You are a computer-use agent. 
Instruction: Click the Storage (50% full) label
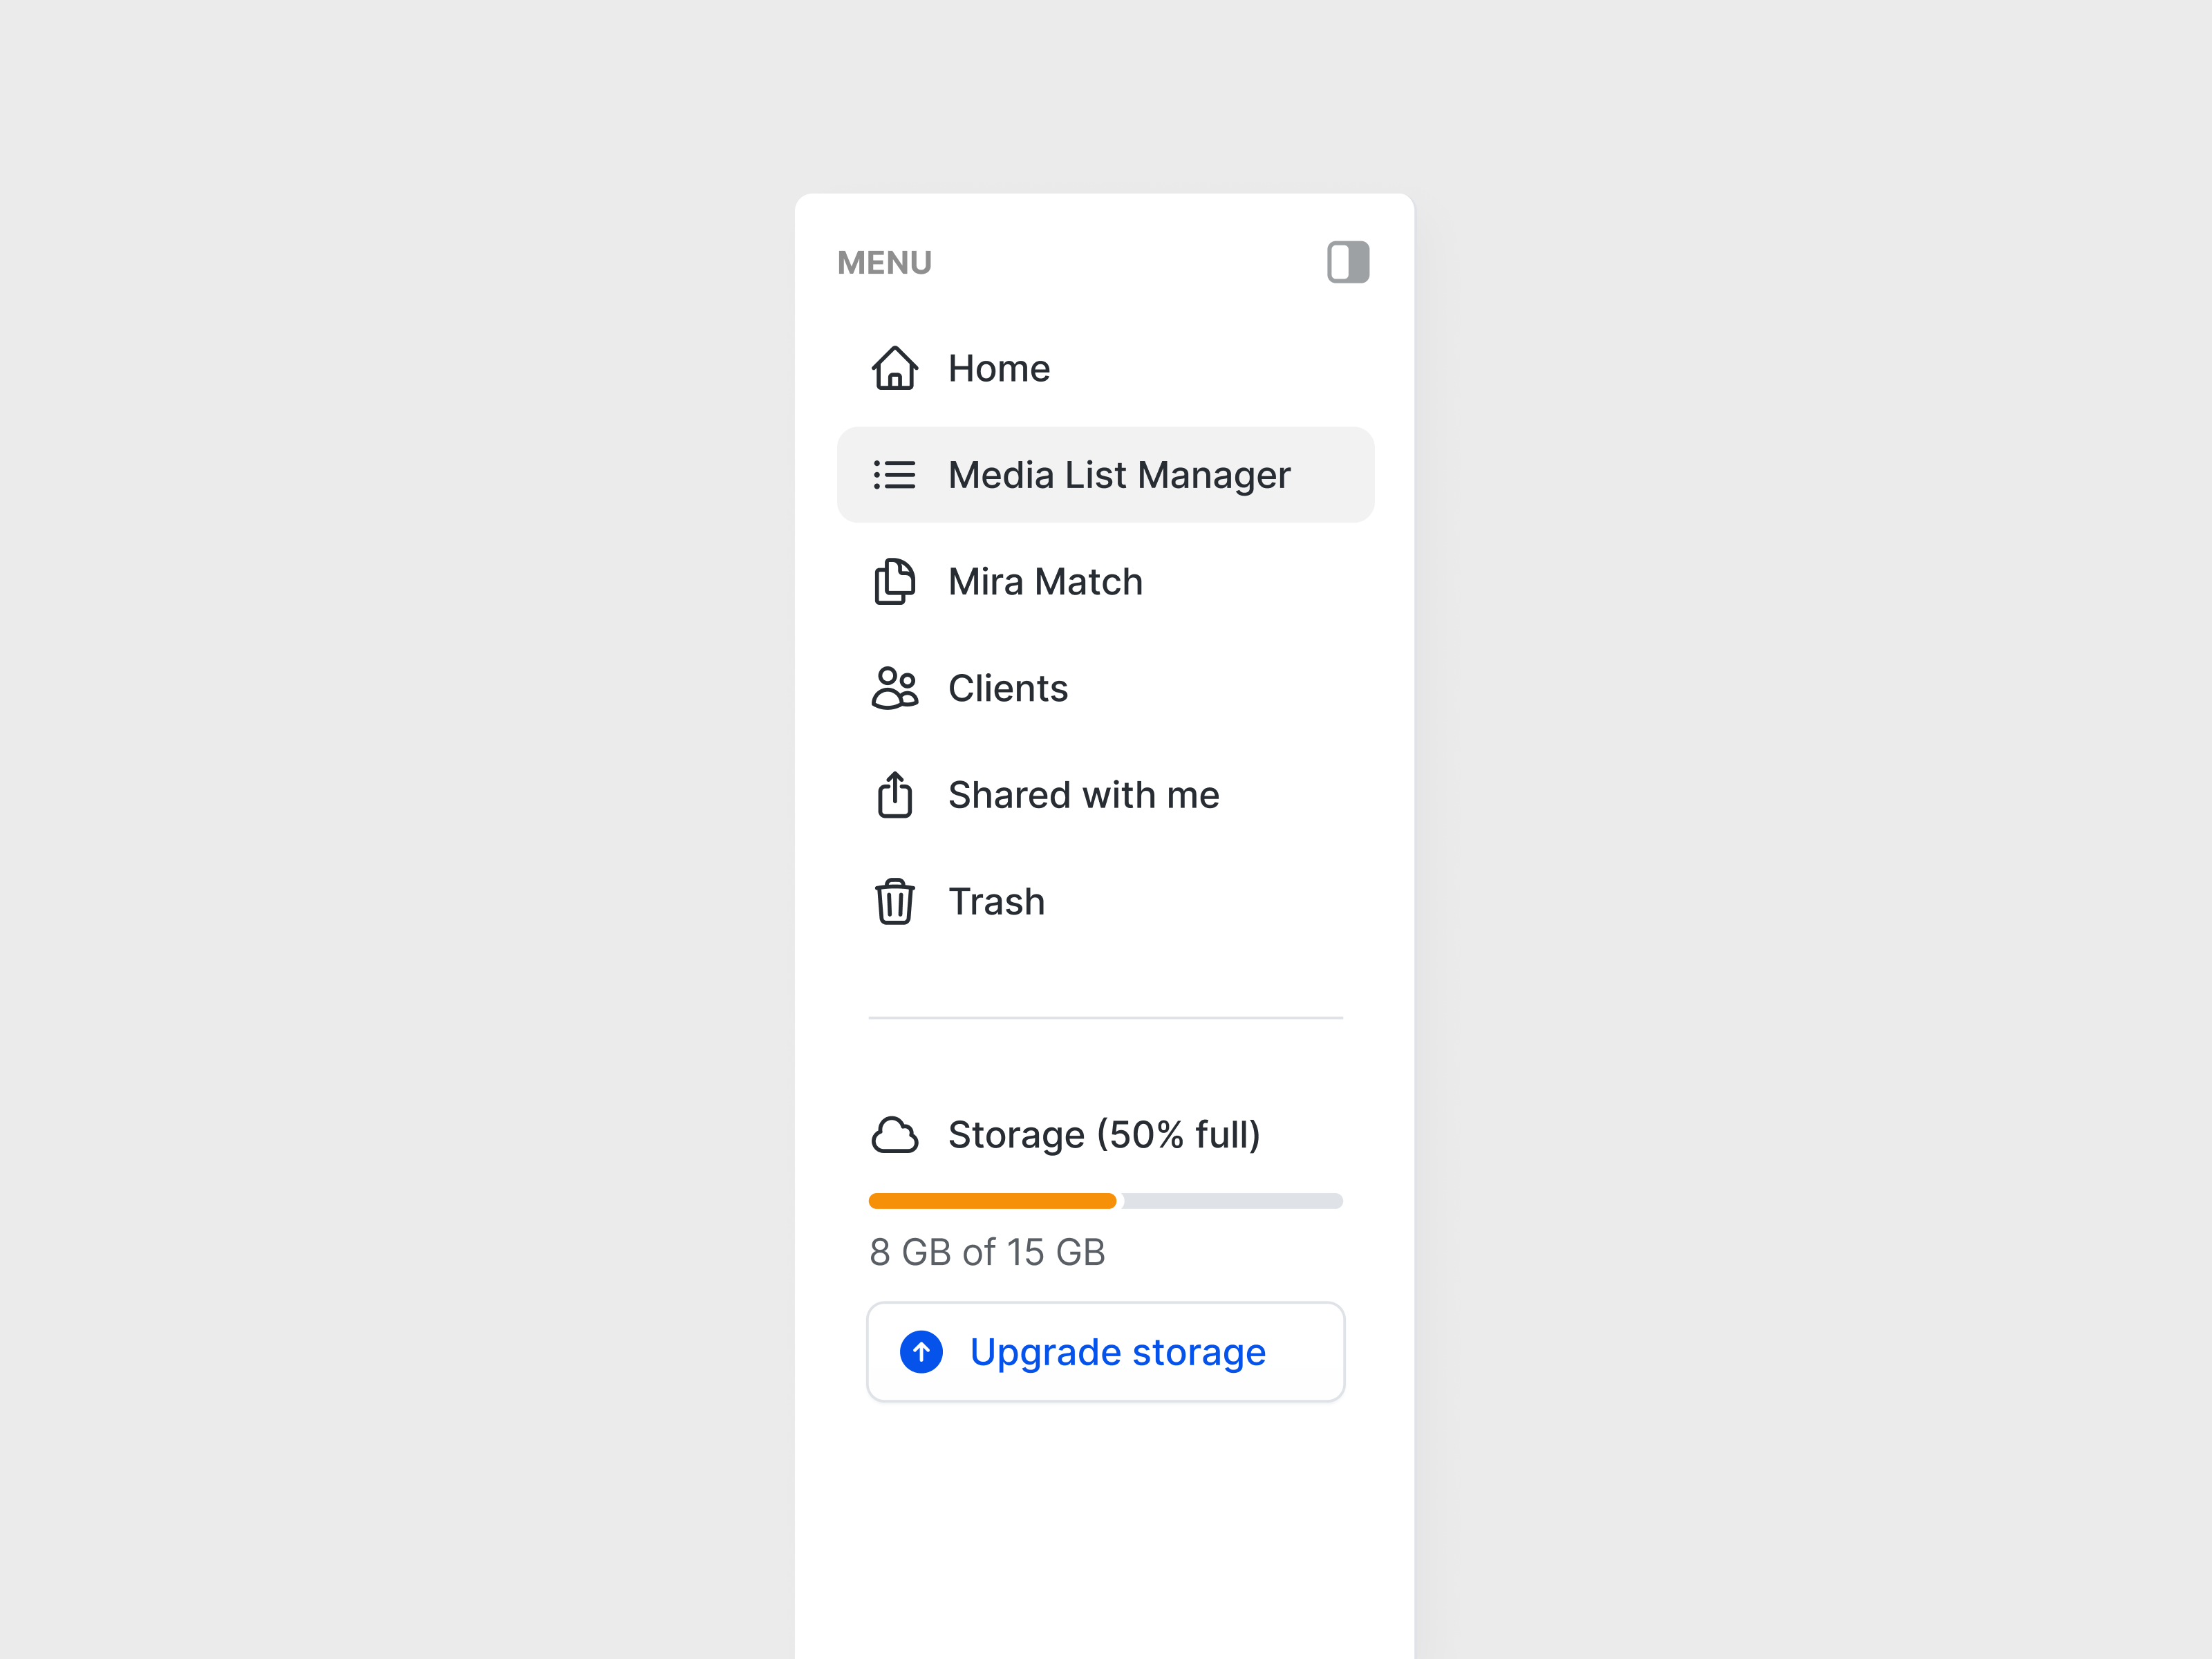click(x=1104, y=1135)
